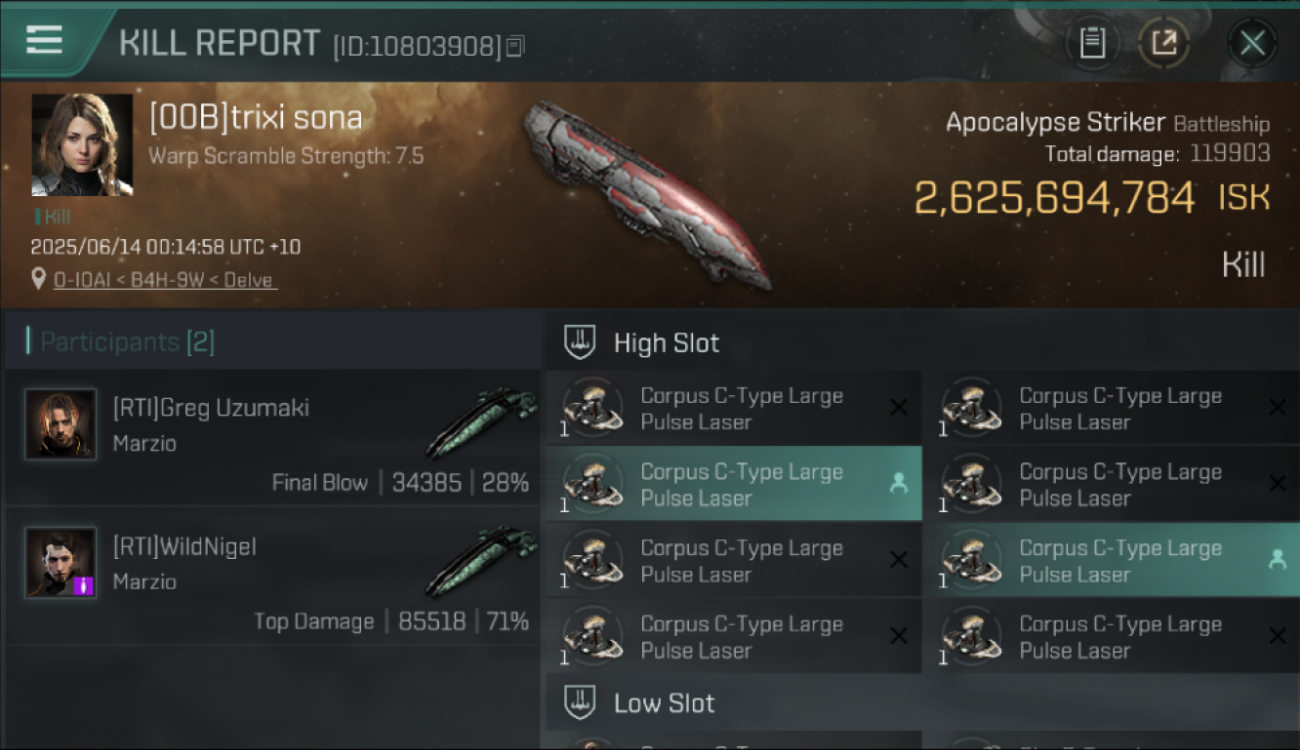Open the Apocalypse Striker ship name
Viewport: 1300px width, 750px height.
coord(1055,122)
